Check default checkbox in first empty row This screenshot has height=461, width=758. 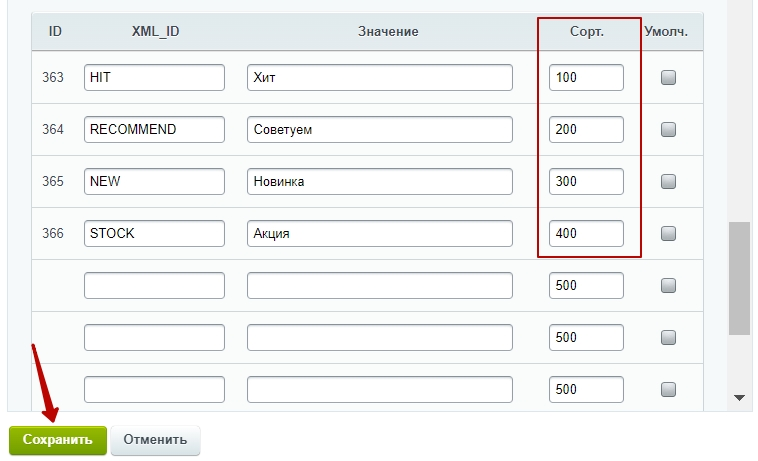tap(668, 286)
